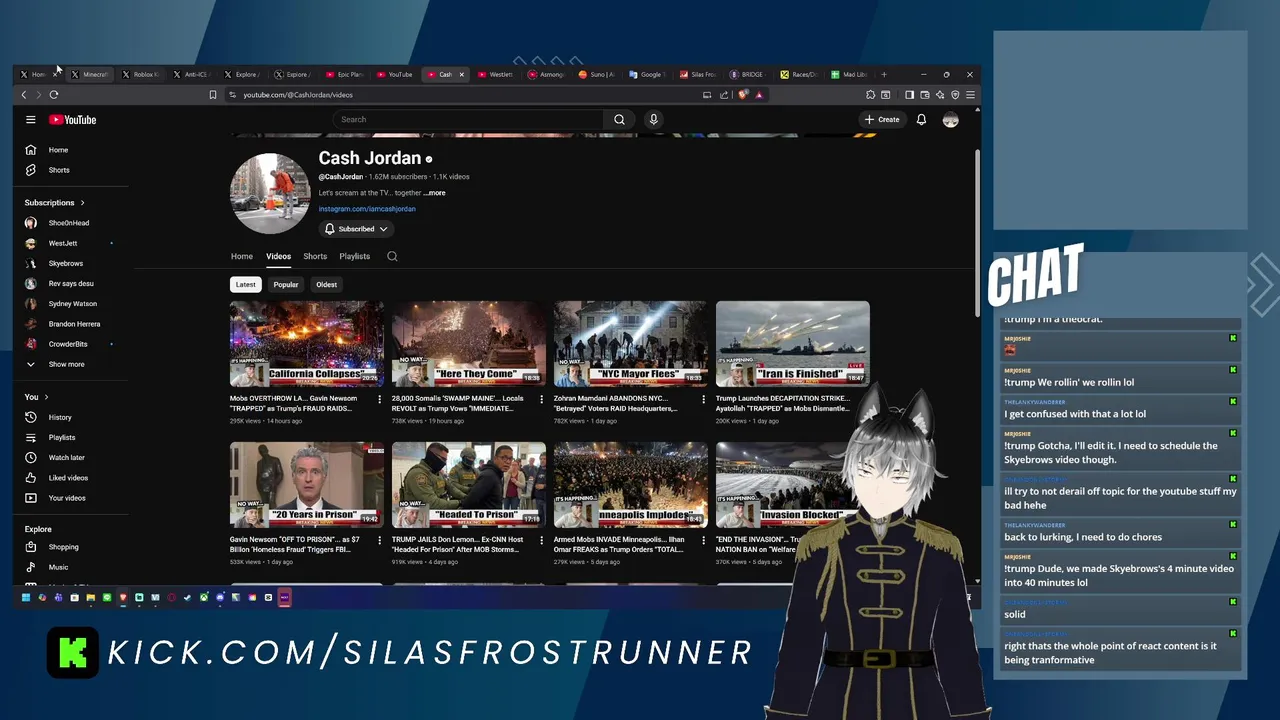Open new browser tab
Viewport: 1280px width, 720px height.
click(x=883, y=74)
